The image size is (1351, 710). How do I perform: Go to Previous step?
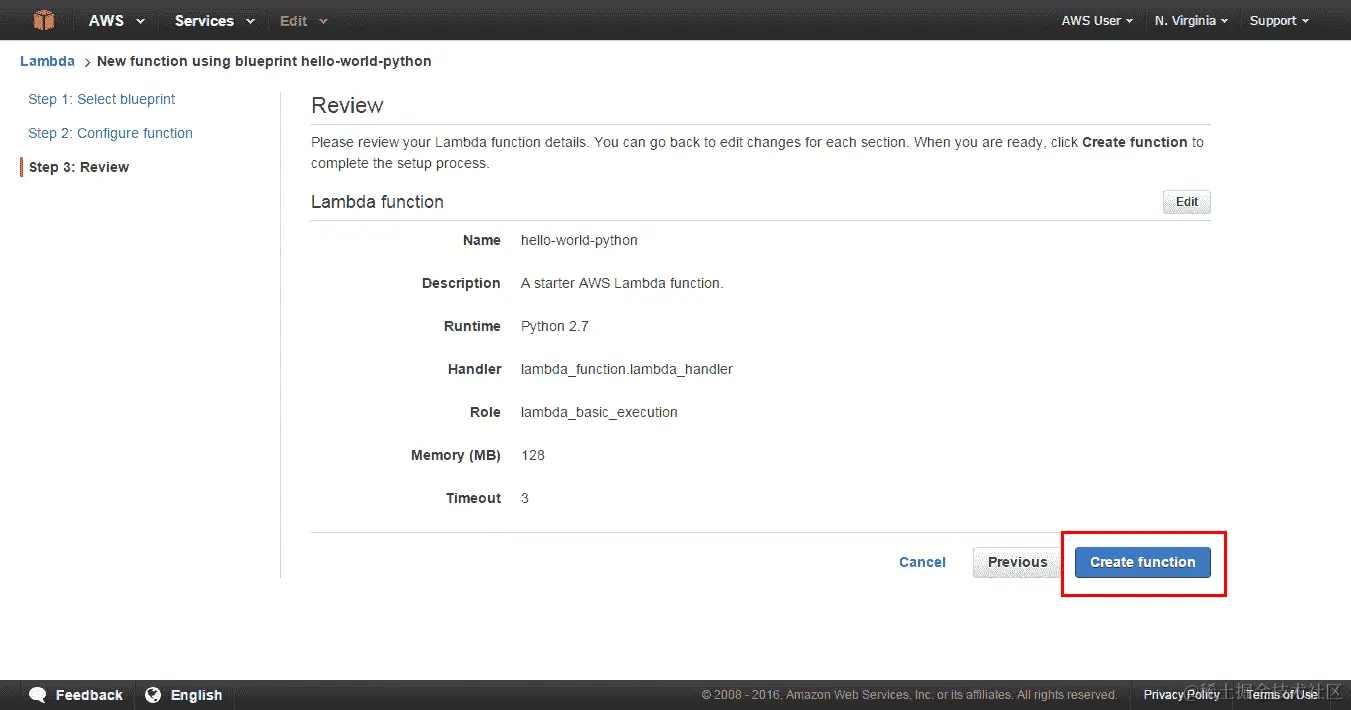1017,562
